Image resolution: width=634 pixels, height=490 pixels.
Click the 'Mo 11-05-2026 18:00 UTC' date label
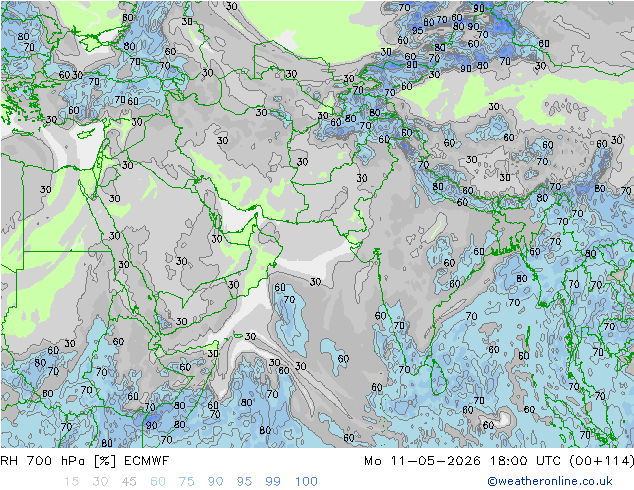462,461
